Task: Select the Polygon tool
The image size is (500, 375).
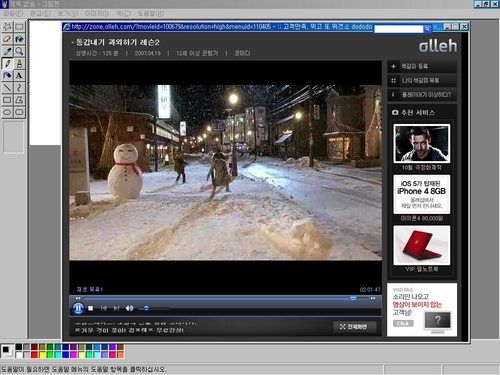Action: (19, 100)
